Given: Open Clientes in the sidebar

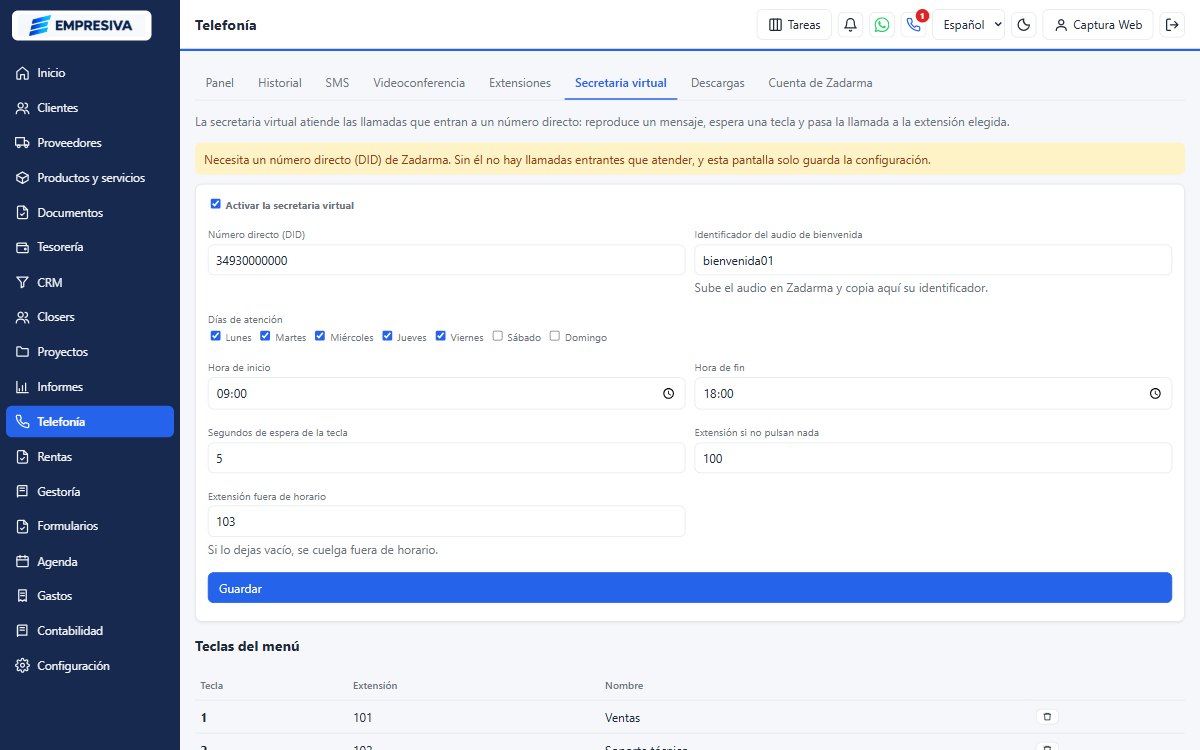Looking at the screenshot, I should click(90, 108).
